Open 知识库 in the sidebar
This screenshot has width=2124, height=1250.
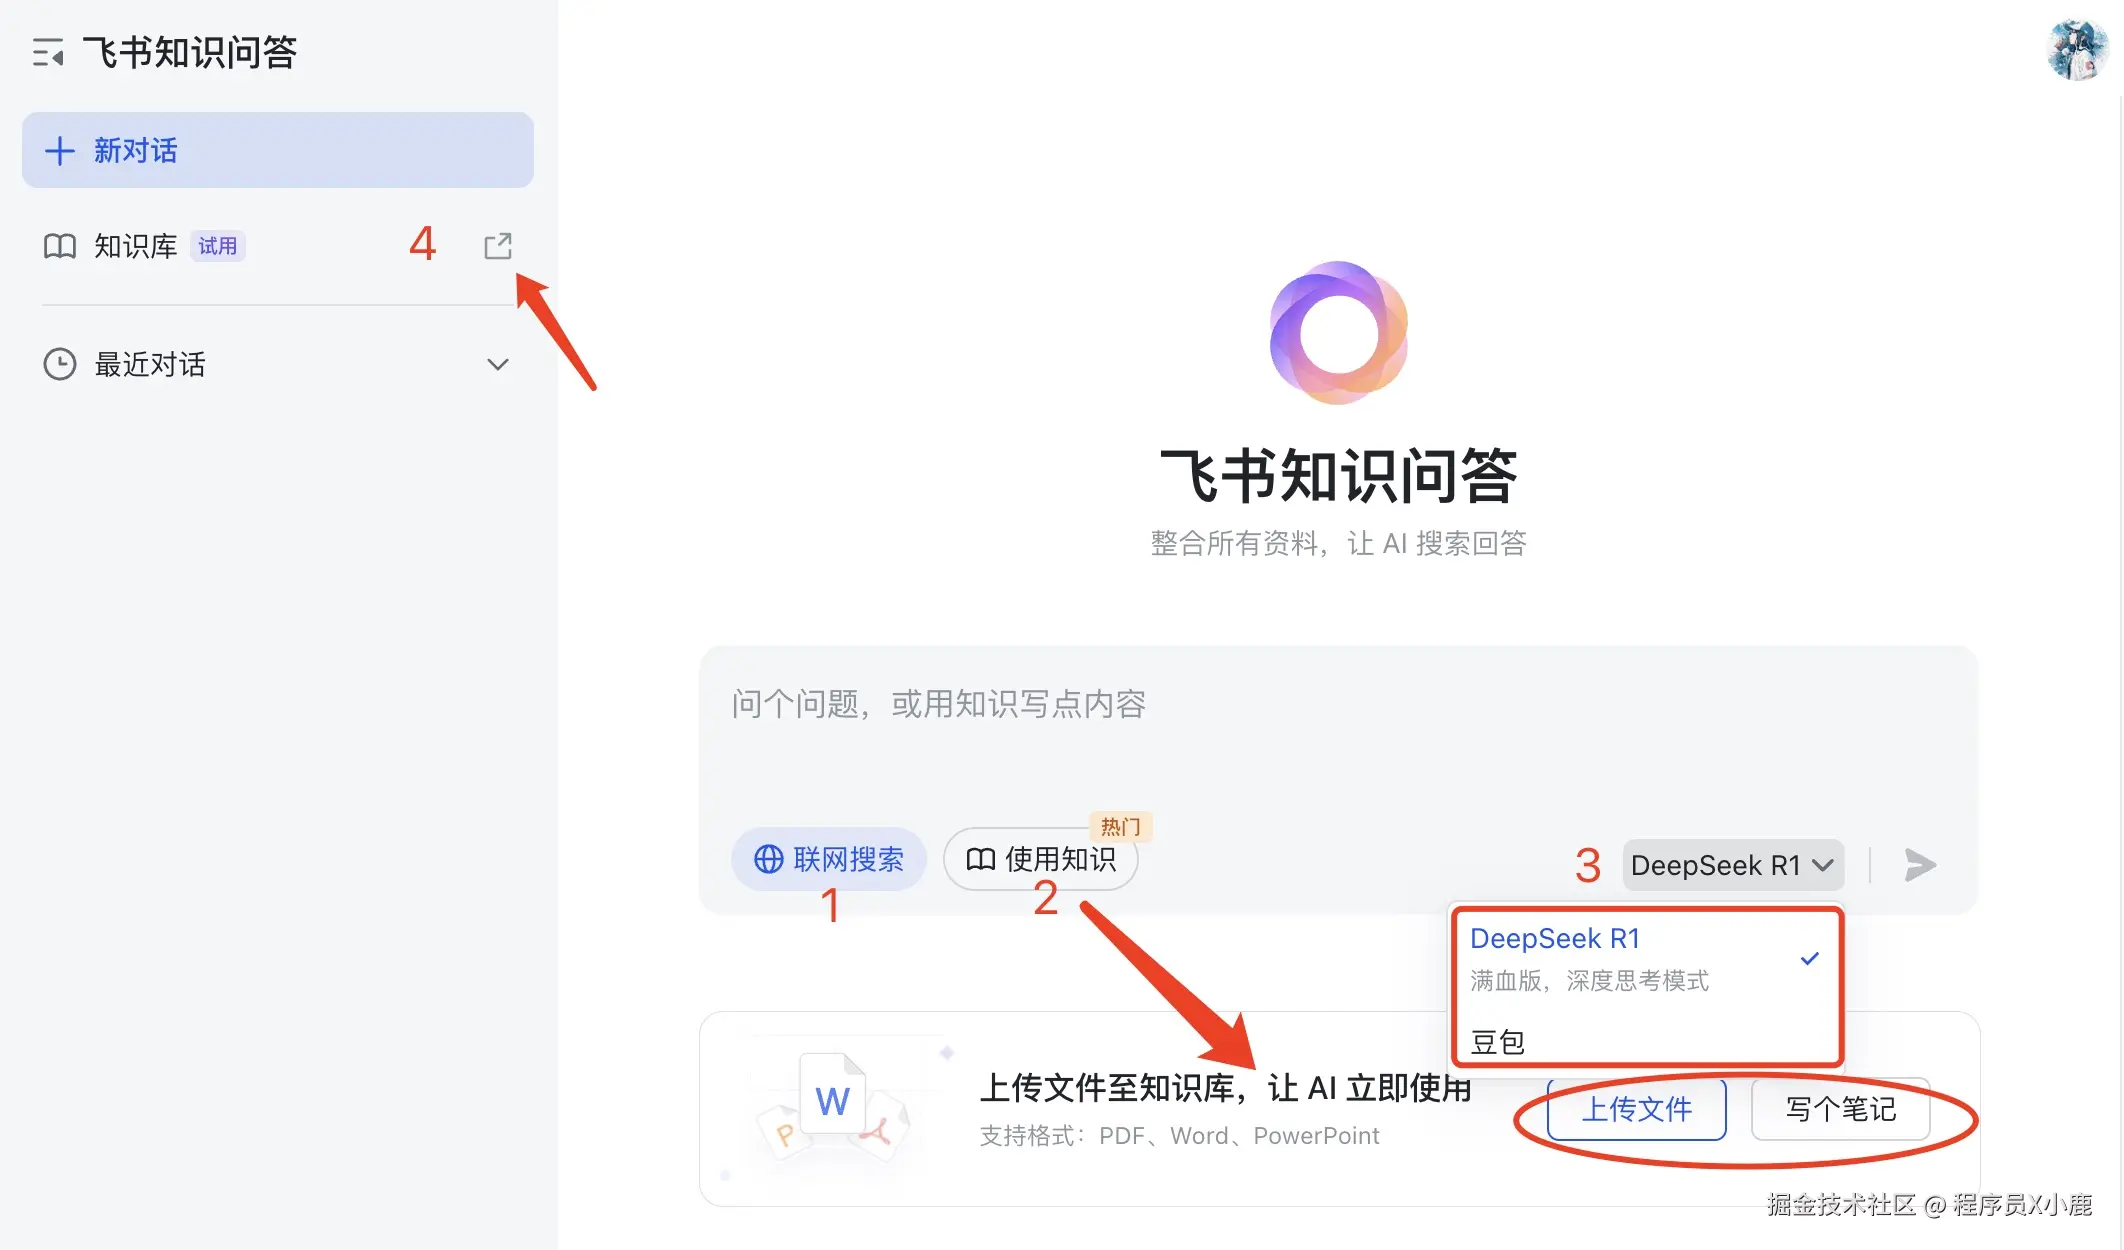pos(136,246)
